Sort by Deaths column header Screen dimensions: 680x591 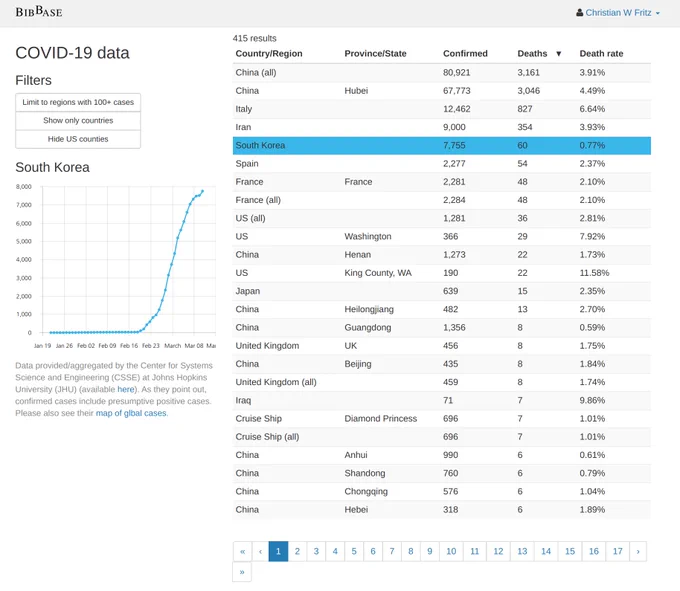pyautogui.click(x=532, y=53)
